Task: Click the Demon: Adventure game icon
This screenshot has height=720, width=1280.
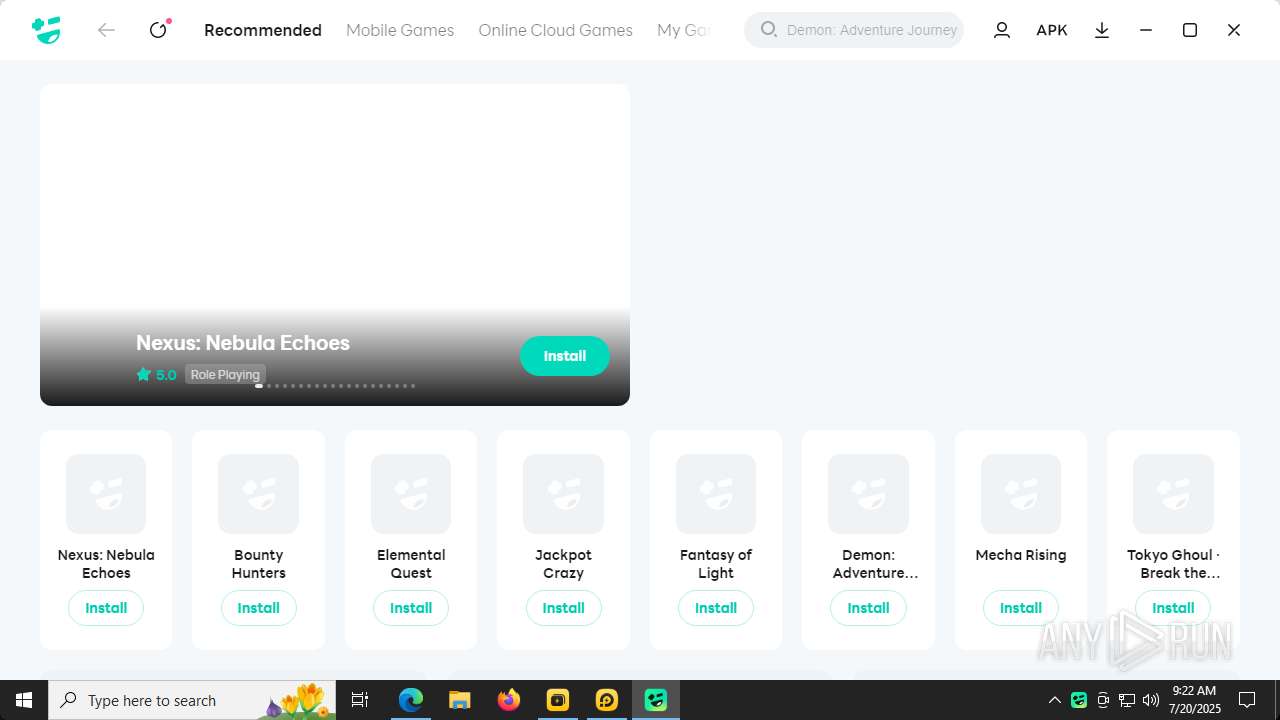Action: (x=868, y=494)
